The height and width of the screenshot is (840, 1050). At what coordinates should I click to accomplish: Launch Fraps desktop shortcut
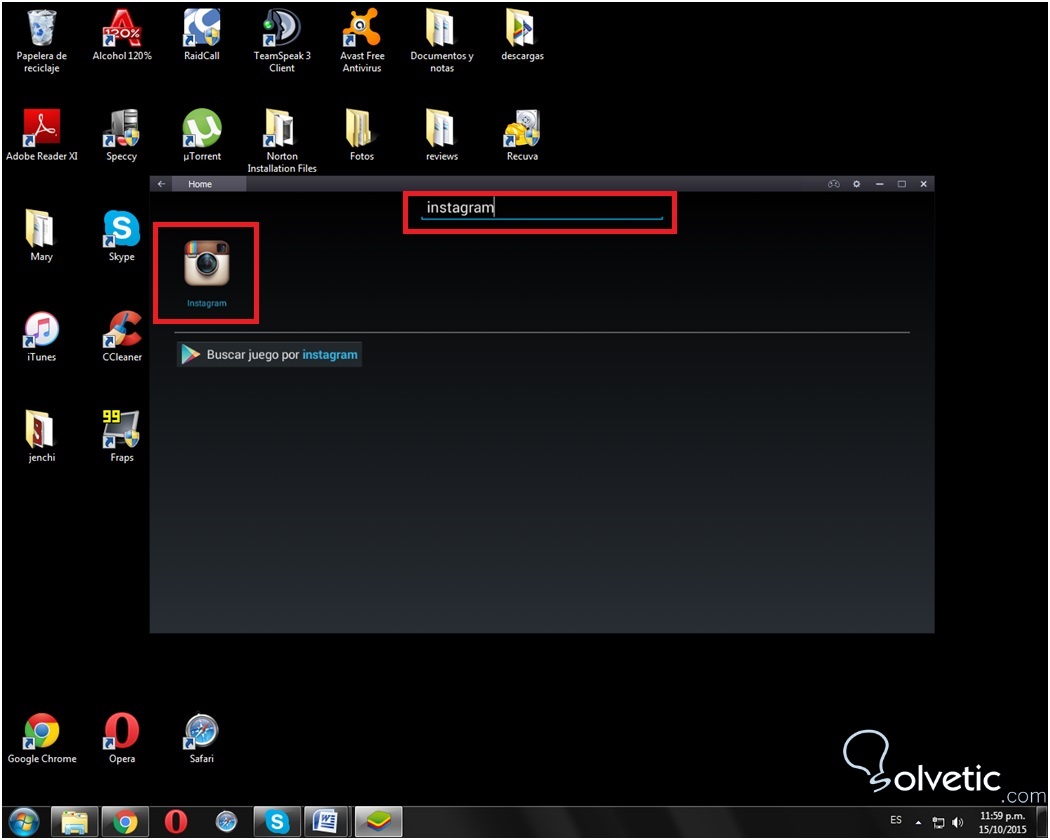point(122,437)
